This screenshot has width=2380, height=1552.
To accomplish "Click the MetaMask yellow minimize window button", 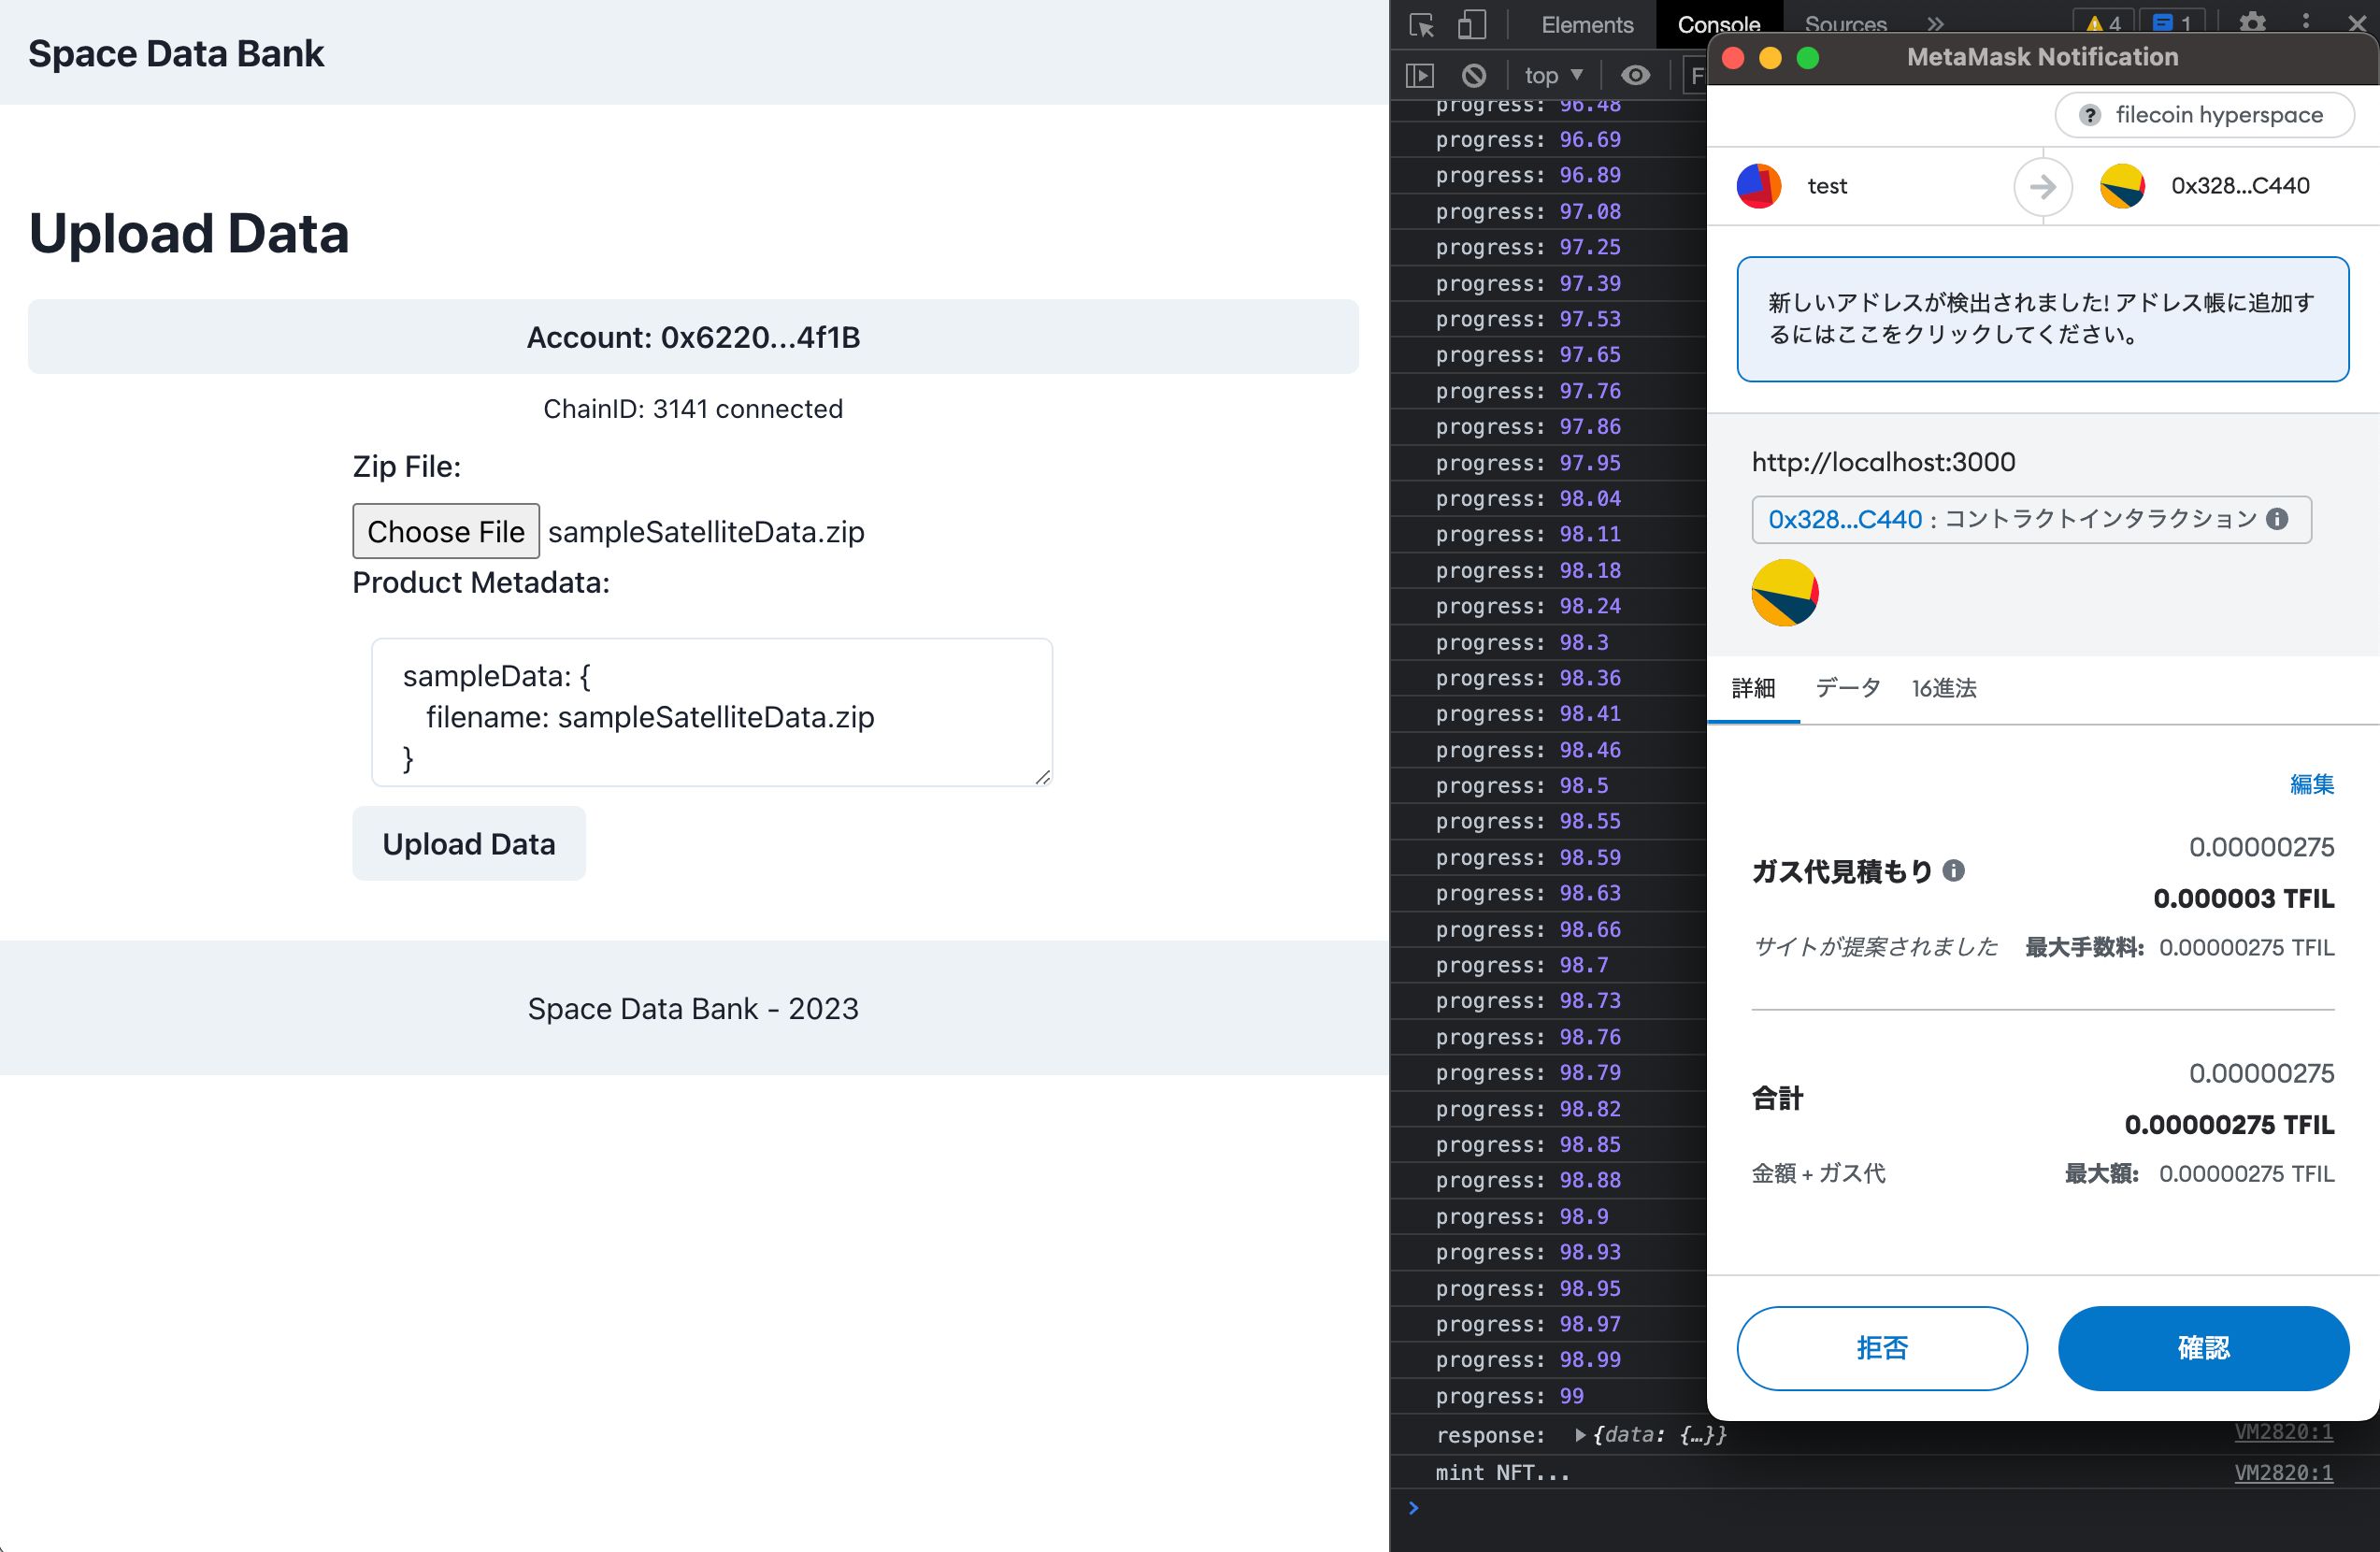I will (x=1770, y=58).
